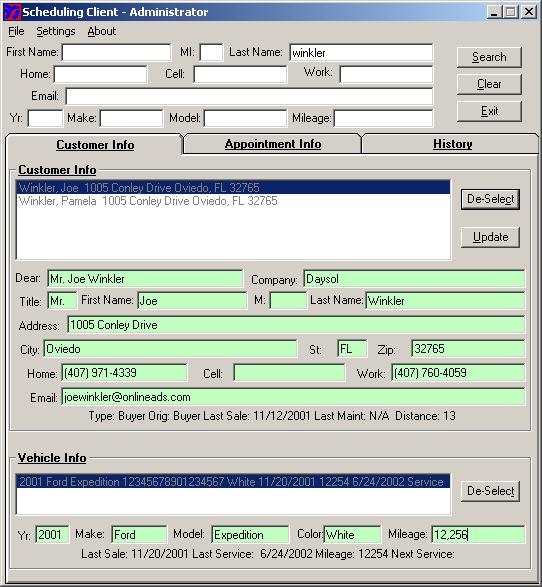Click the search Home phone field

100,74
